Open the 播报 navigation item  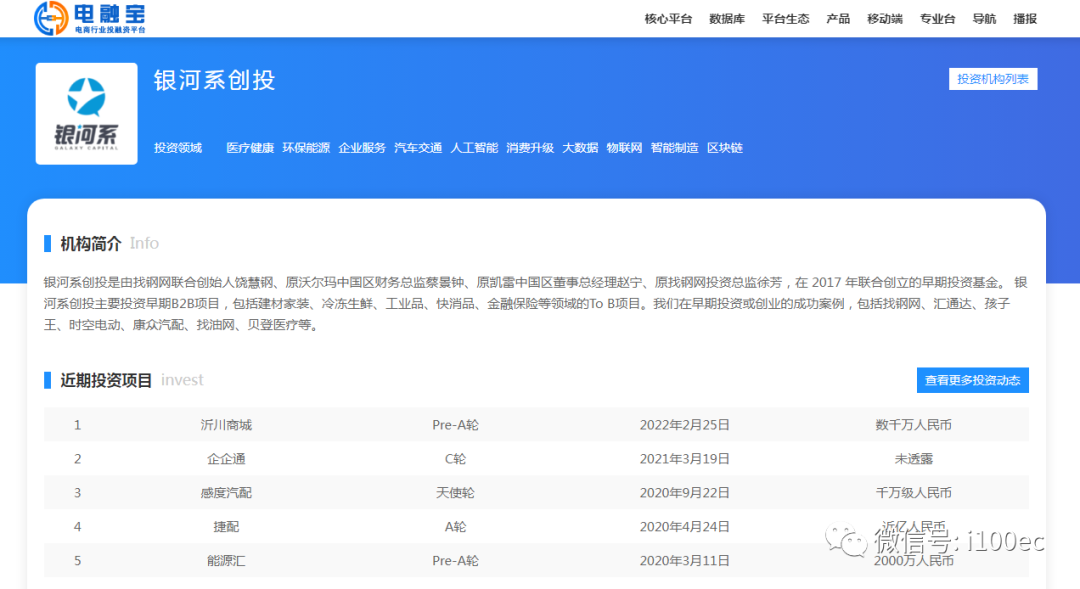1025,19
